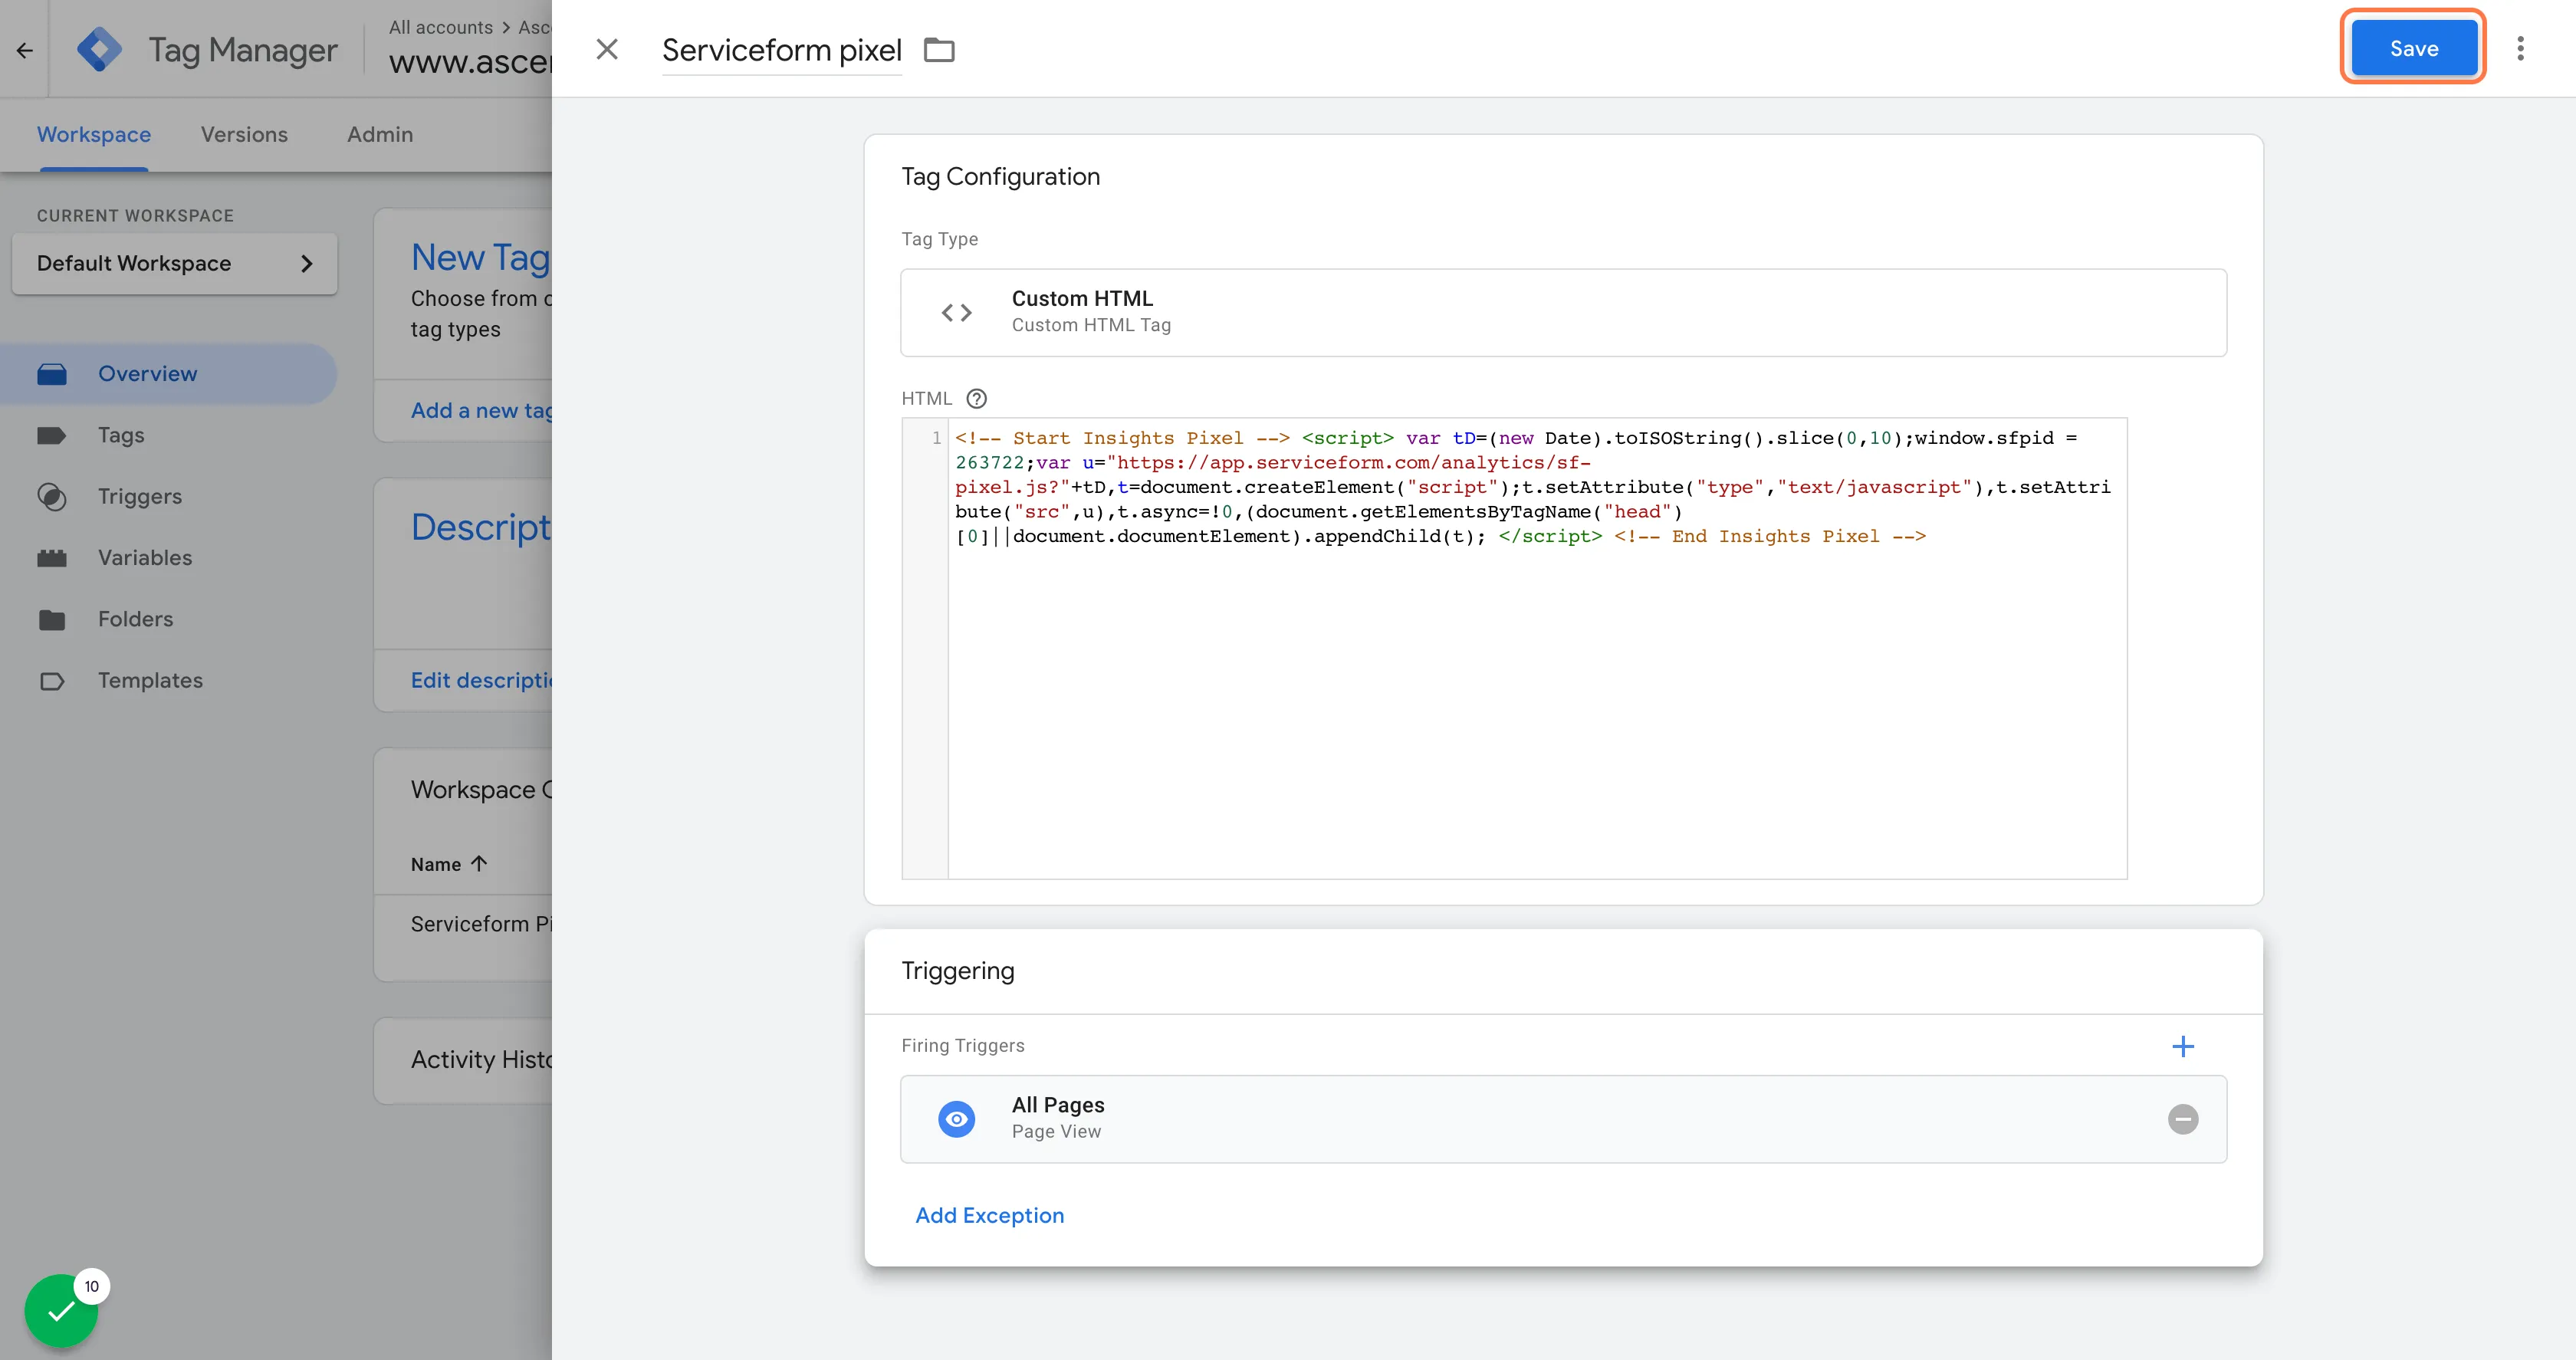Open Triggers in the sidebar
This screenshot has width=2576, height=1360.
[168, 496]
